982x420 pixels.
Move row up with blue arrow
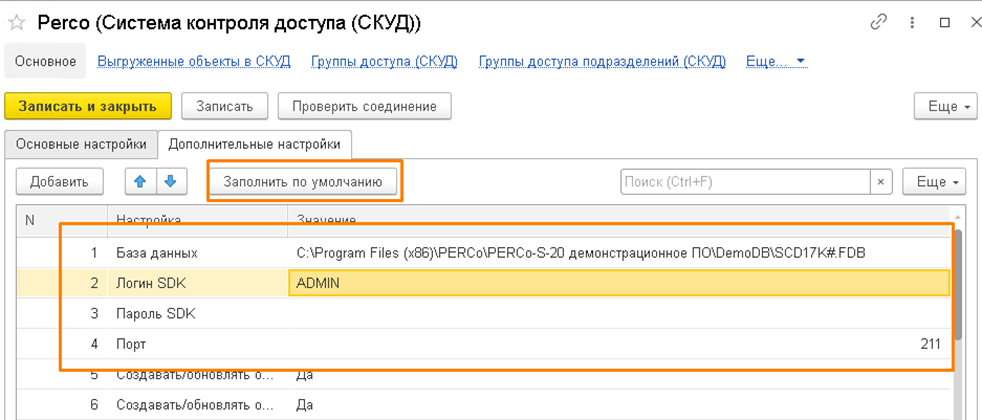pos(139,181)
